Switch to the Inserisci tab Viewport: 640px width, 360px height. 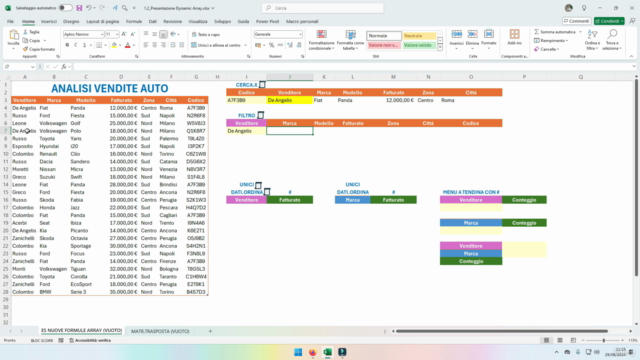pyautogui.click(x=49, y=21)
